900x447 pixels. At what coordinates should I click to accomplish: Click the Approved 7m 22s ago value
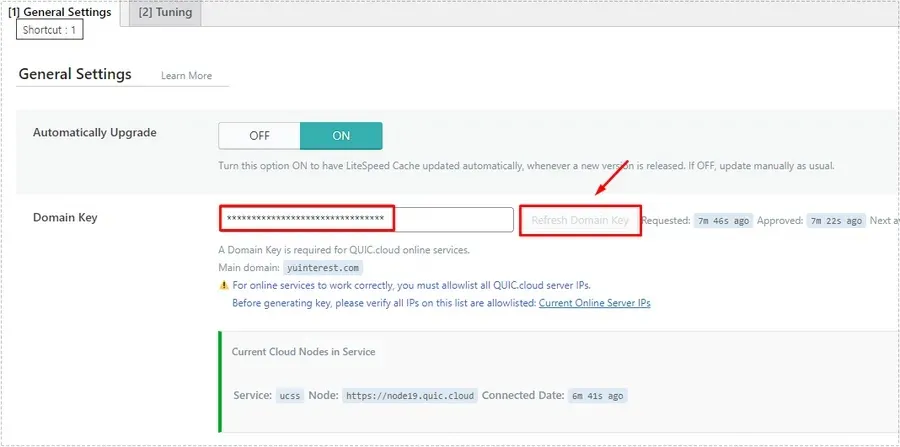835,221
